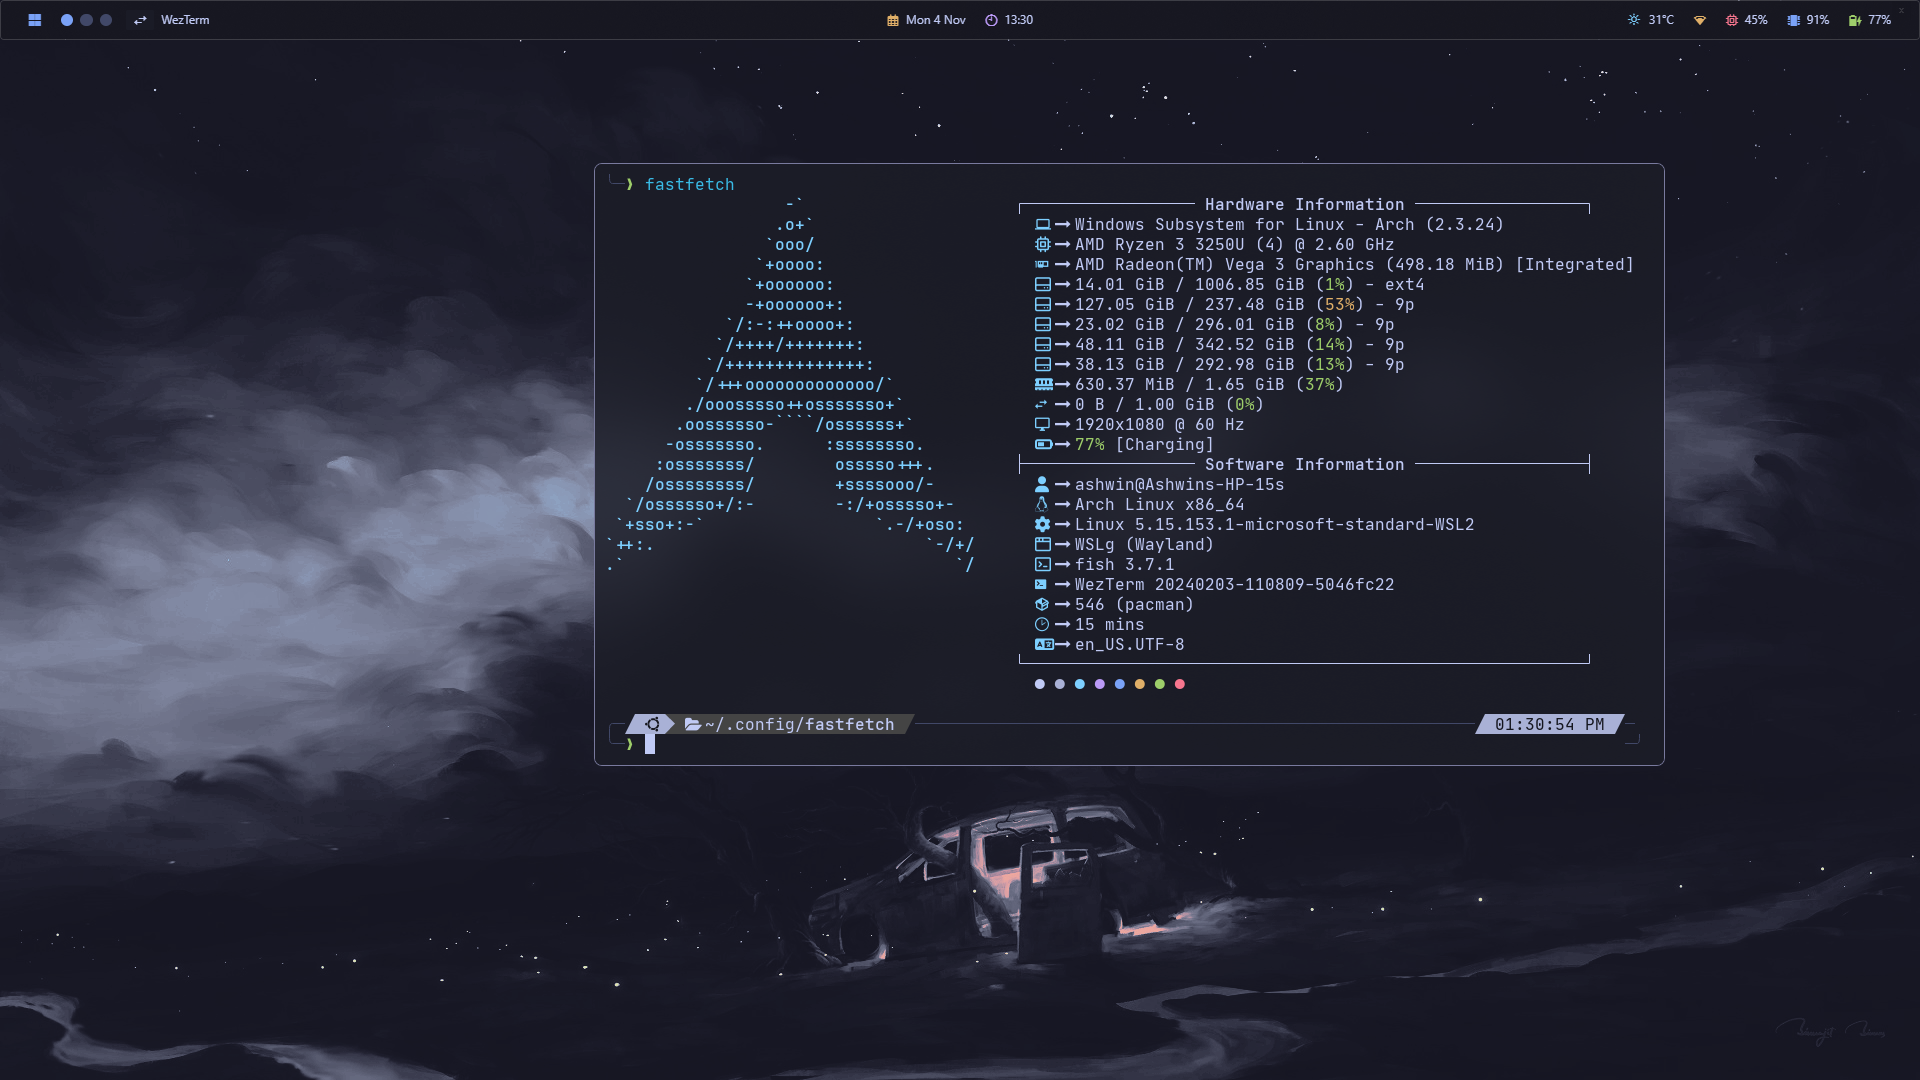Click the gear icon beside Linux kernel version
Image resolution: width=1920 pixels, height=1080 pixels.
1042,524
